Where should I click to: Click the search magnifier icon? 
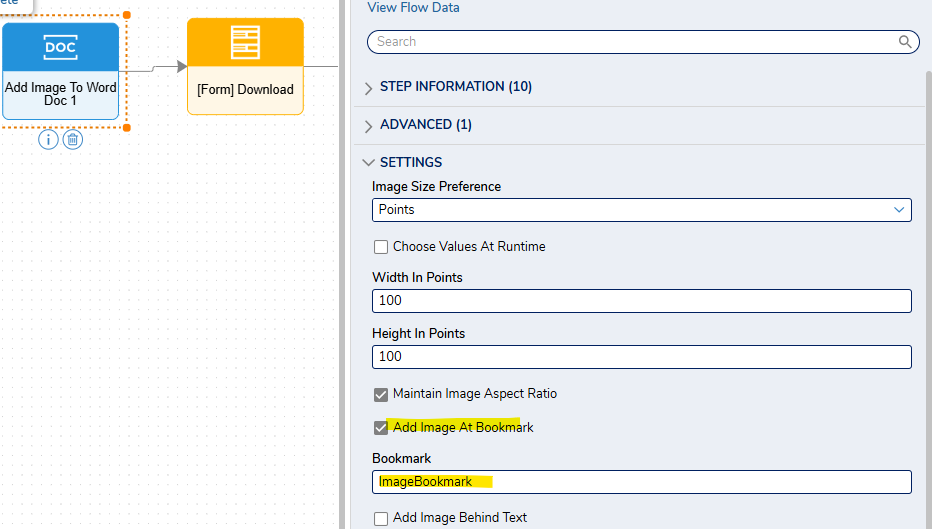coord(905,42)
